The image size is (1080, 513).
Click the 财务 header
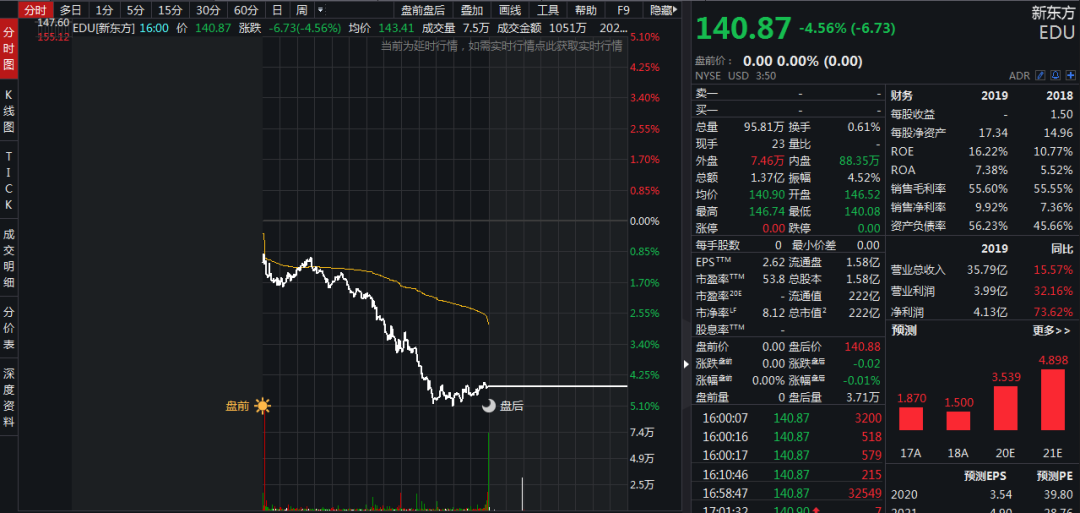coord(903,96)
